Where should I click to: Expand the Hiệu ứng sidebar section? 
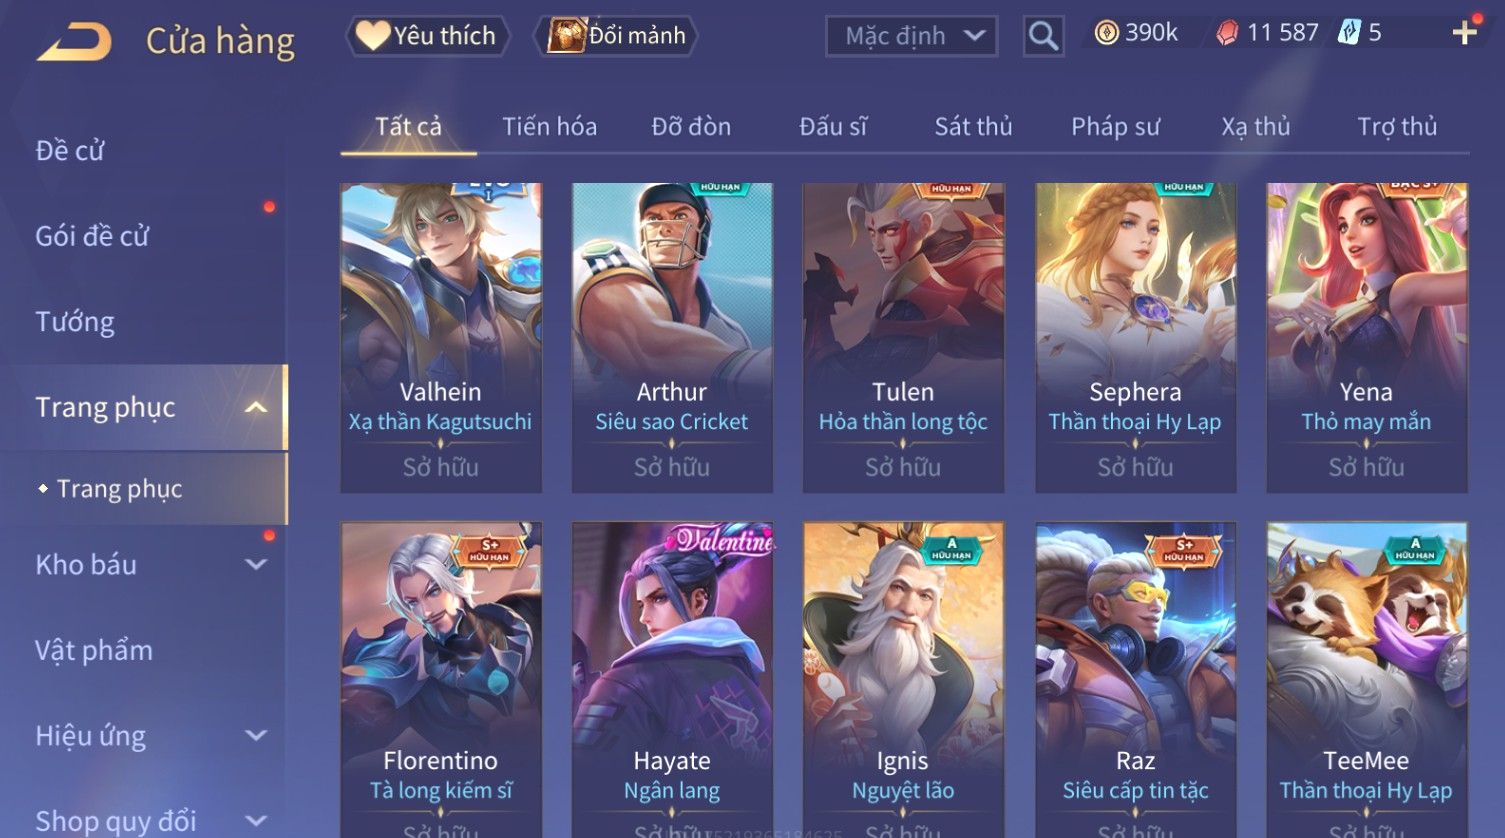pyautogui.click(x=256, y=735)
